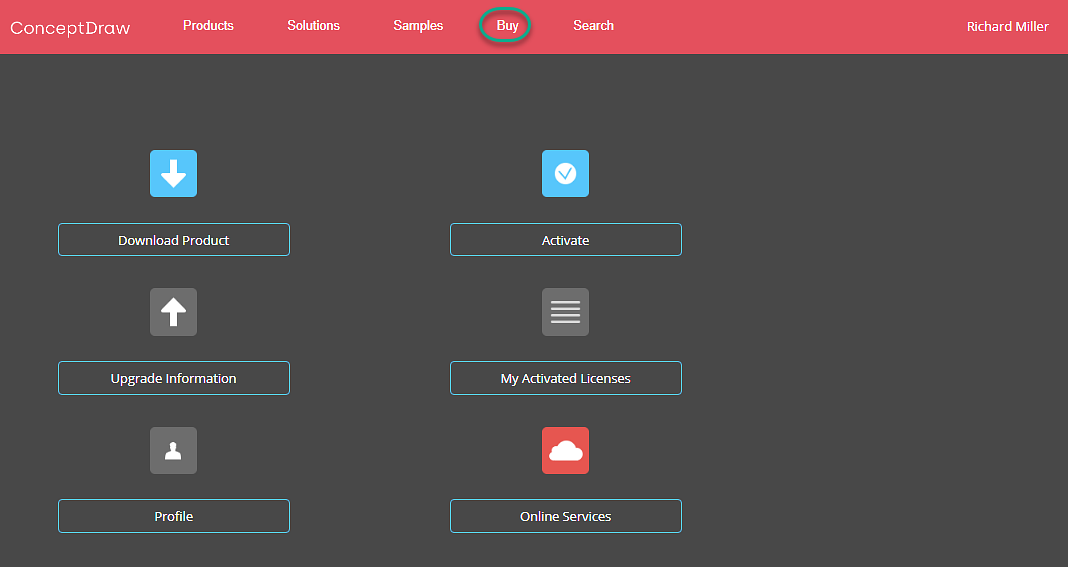This screenshot has height=567, width=1068.
Task: Click the red Online Services cloud icon
Action: (565, 450)
